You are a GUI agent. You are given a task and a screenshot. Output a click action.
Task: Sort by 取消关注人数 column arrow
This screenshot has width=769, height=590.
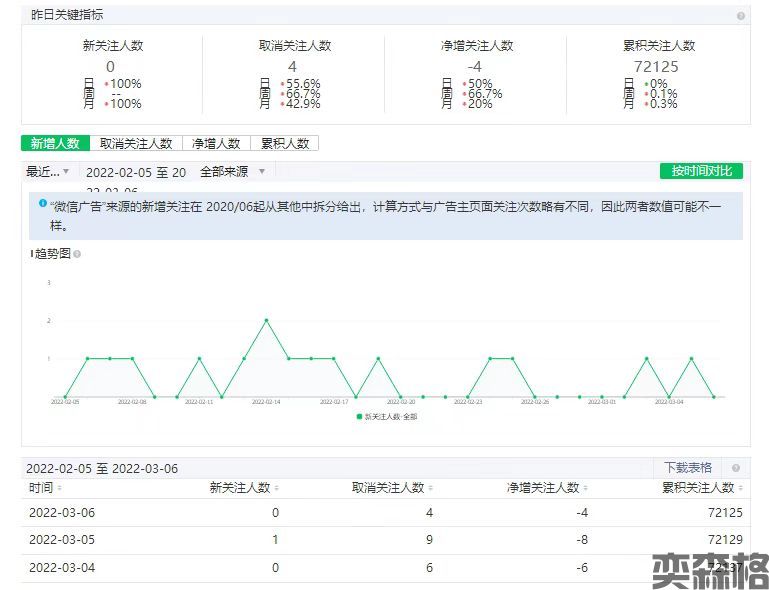pos(431,488)
